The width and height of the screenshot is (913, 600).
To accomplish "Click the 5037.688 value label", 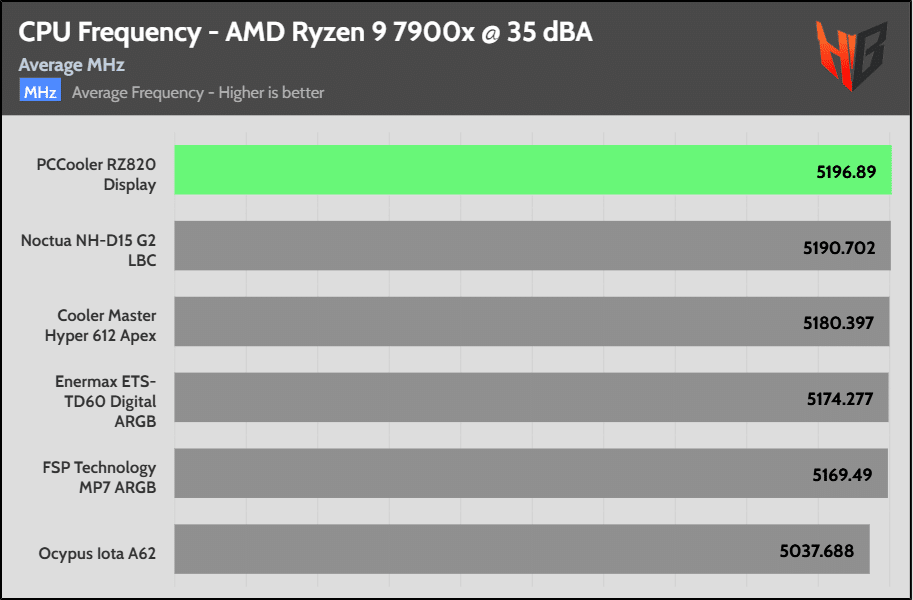I will (x=816, y=550).
